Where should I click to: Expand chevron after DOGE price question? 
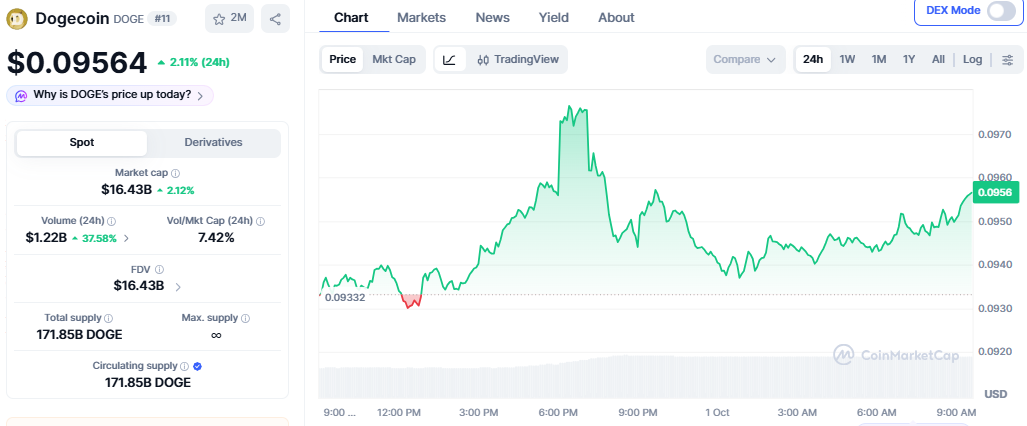pyautogui.click(x=200, y=96)
